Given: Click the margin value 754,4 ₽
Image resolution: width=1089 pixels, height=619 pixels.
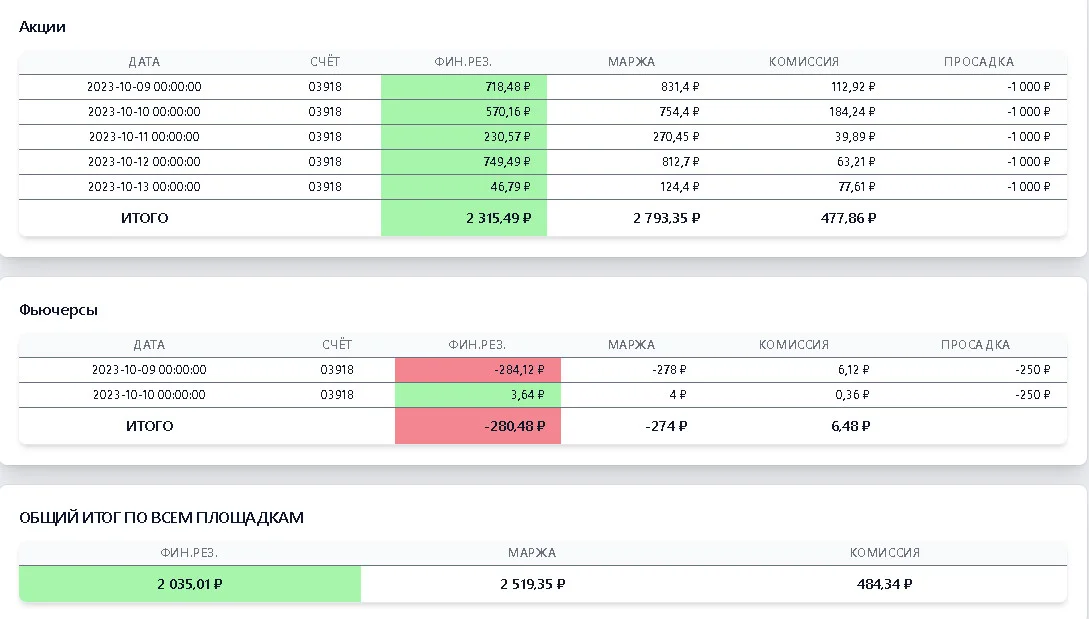Looking at the screenshot, I should [679, 112].
